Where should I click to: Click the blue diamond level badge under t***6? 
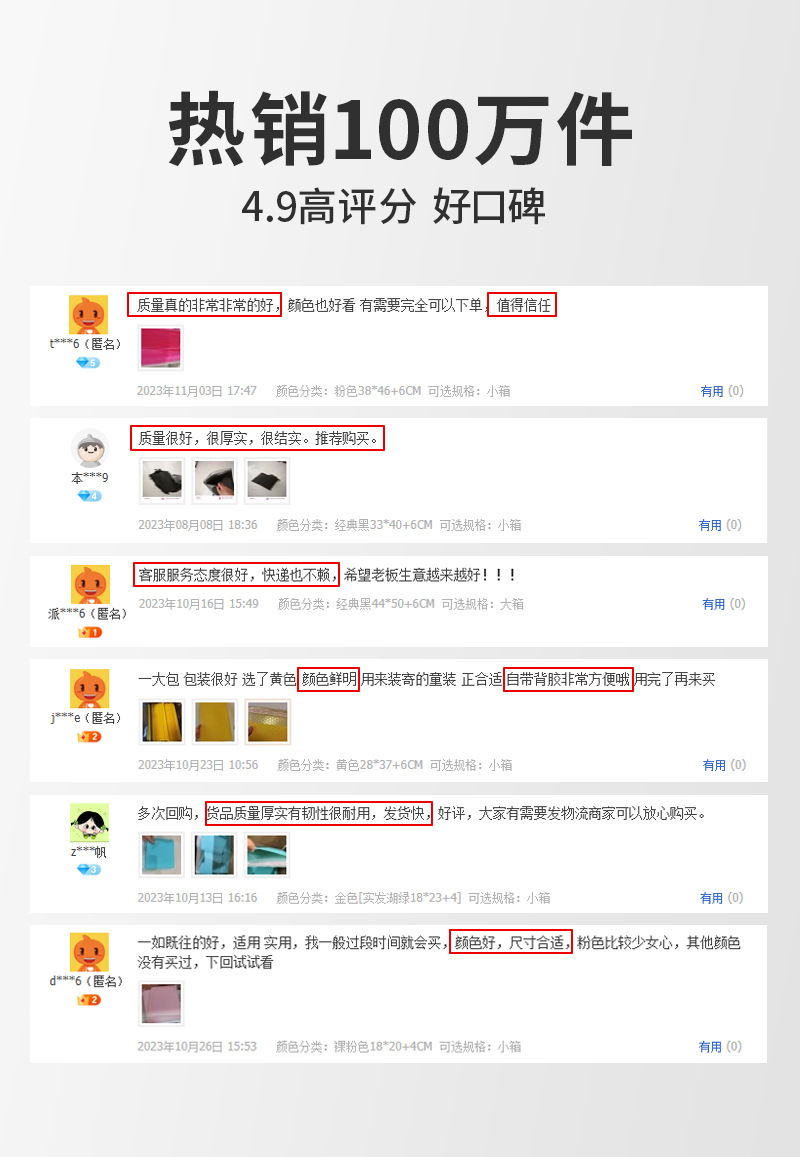click(88, 363)
